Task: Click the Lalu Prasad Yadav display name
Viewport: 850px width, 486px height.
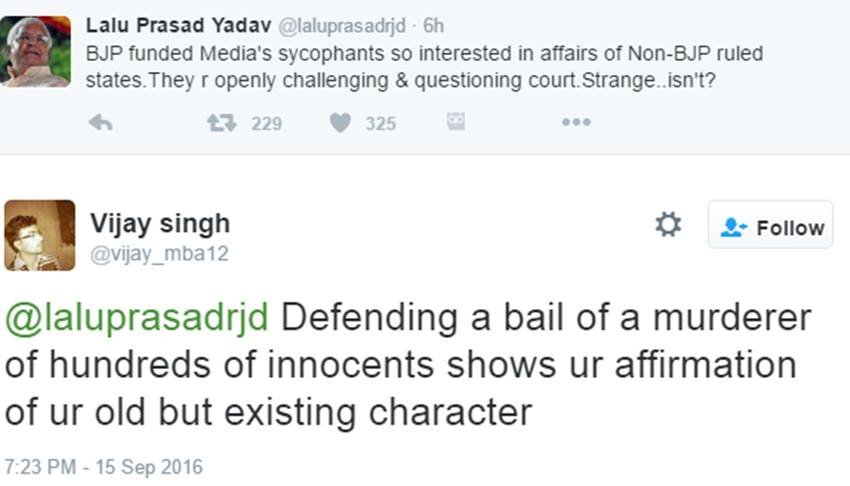Action: tap(160, 25)
